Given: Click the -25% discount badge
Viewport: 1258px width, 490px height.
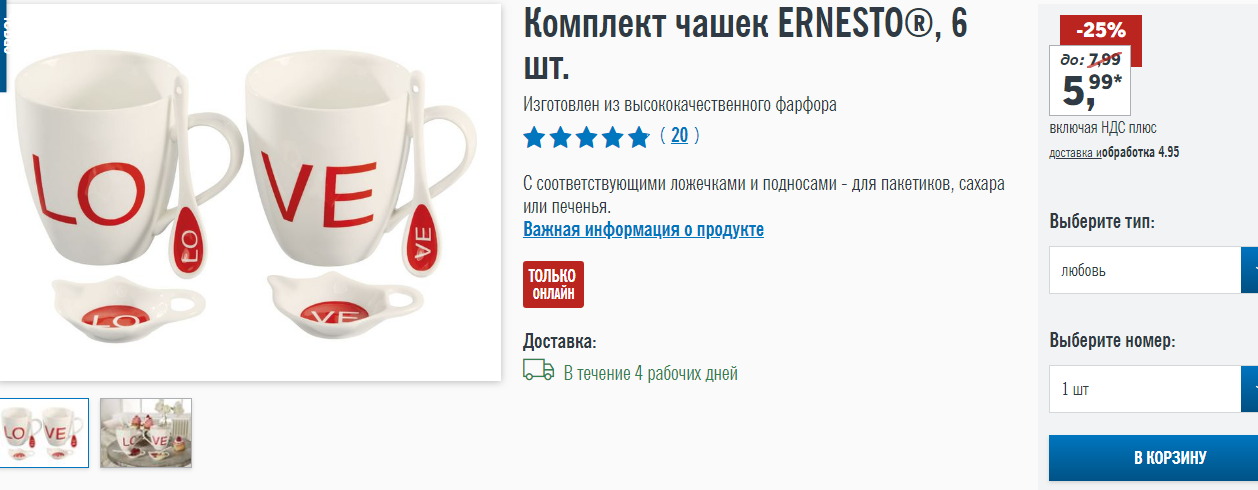Looking at the screenshot, I should tap(1101, 30).
